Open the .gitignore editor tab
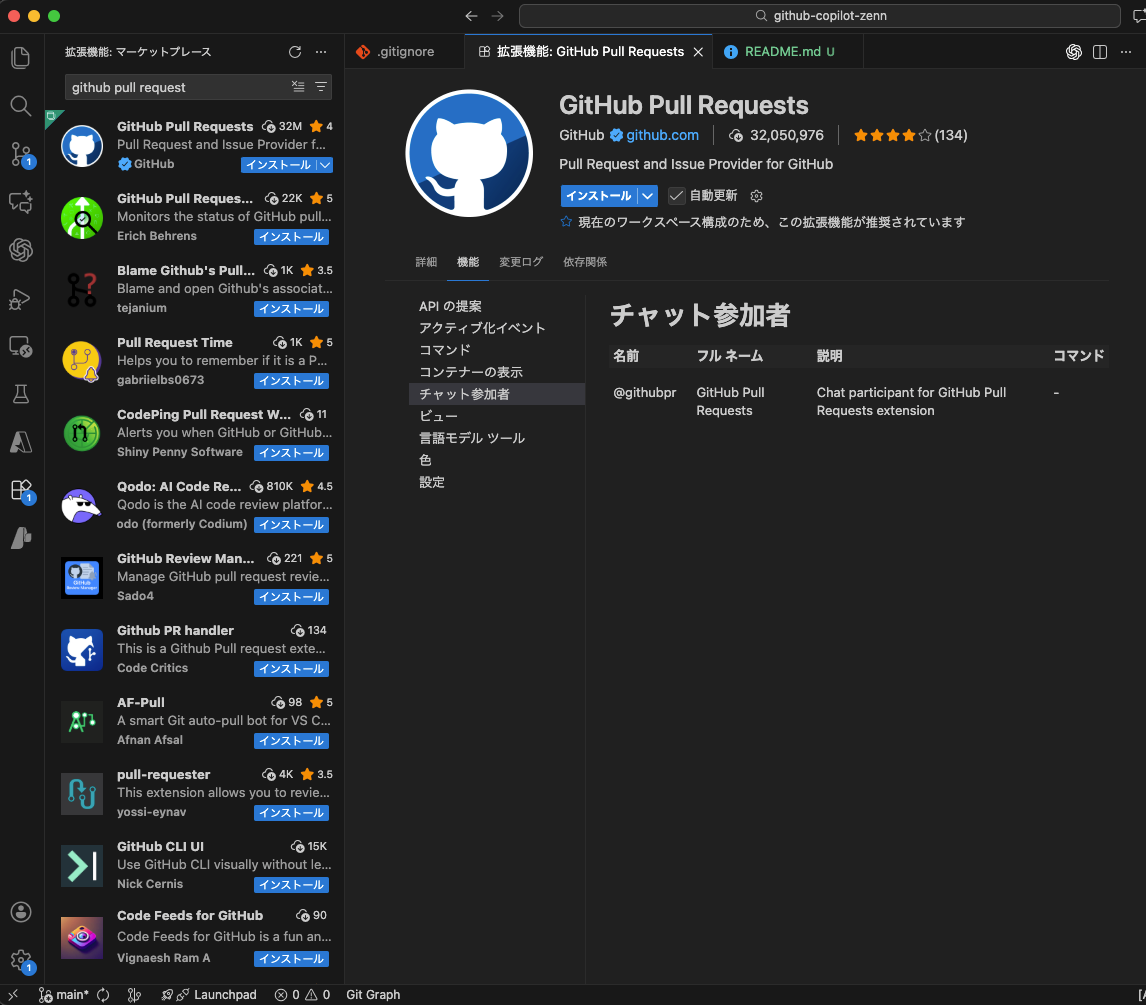 (404, 52)
